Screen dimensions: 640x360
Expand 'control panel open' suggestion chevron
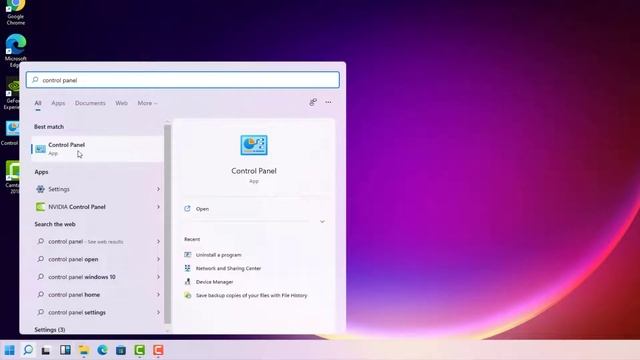coord(158,259)
